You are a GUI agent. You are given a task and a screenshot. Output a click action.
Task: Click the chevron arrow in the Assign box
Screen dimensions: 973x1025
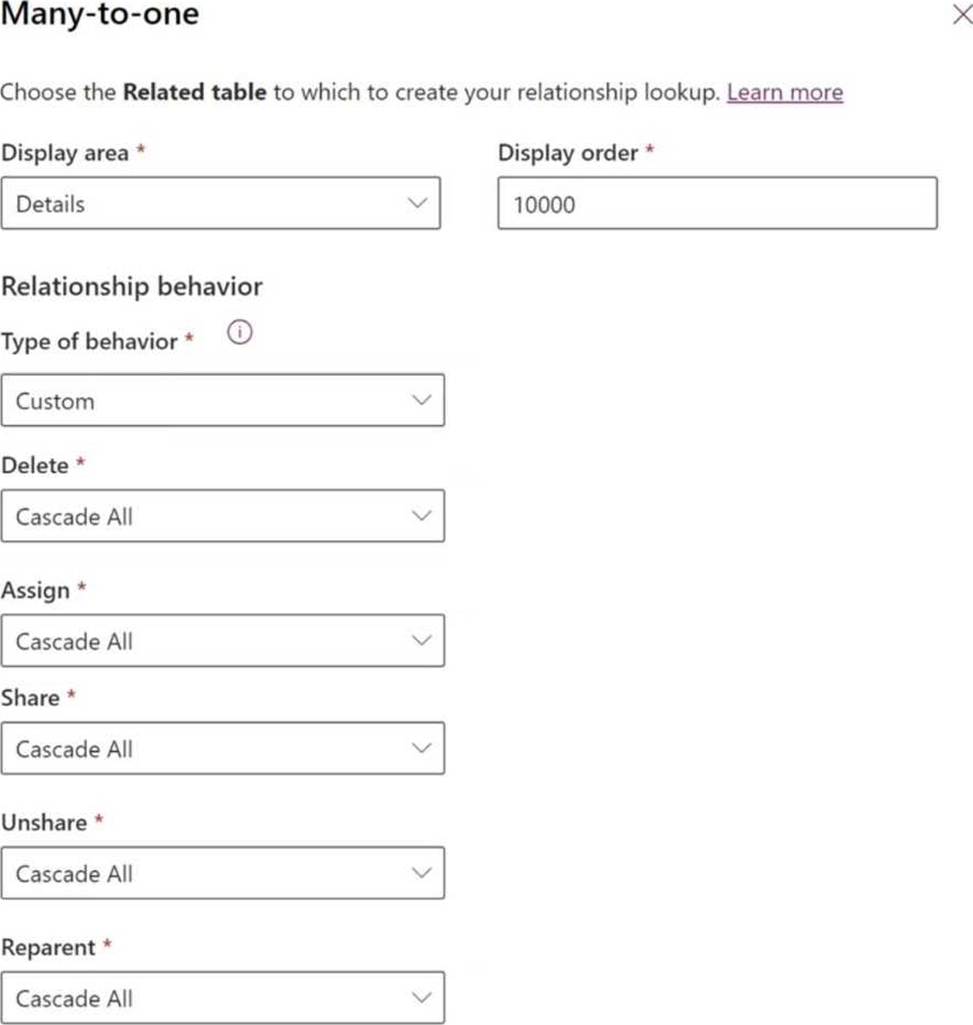click(422, 641)
